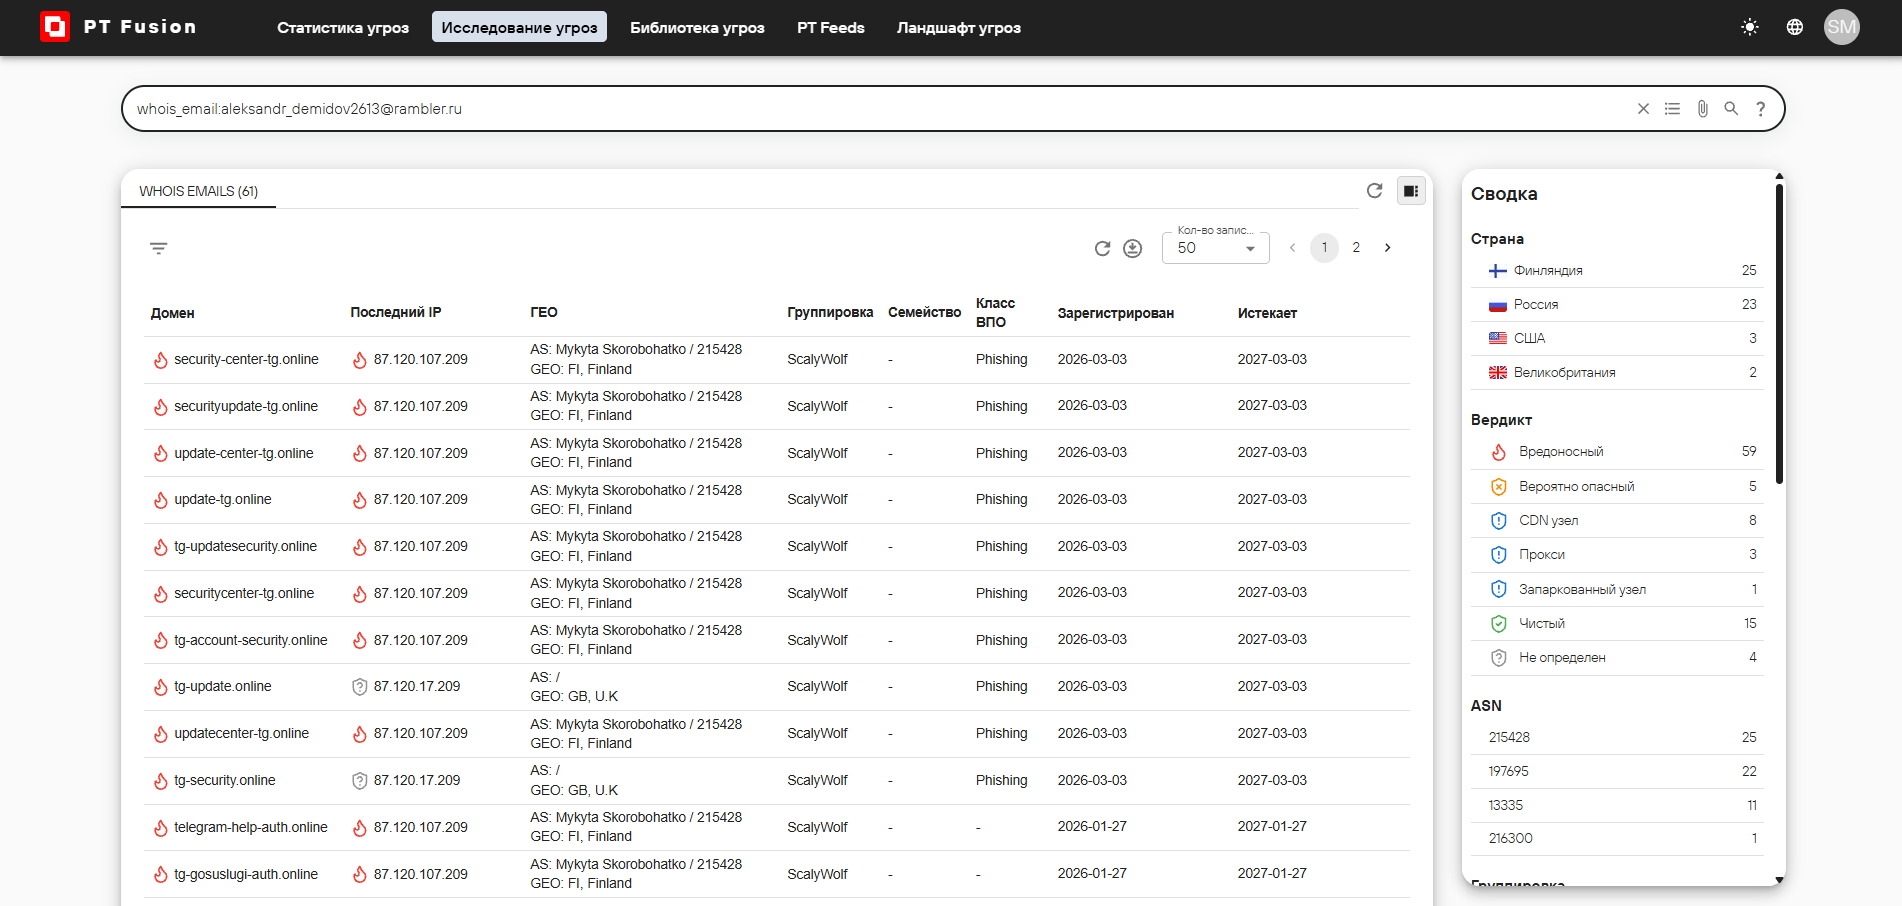Open the search query list icon
This screenshot has width=1902, height=906.
1672,109
